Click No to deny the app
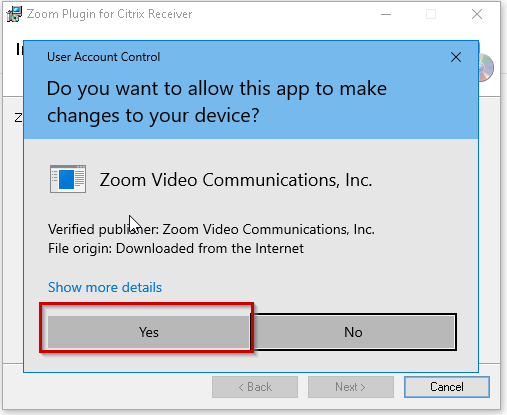 point(353,332)
